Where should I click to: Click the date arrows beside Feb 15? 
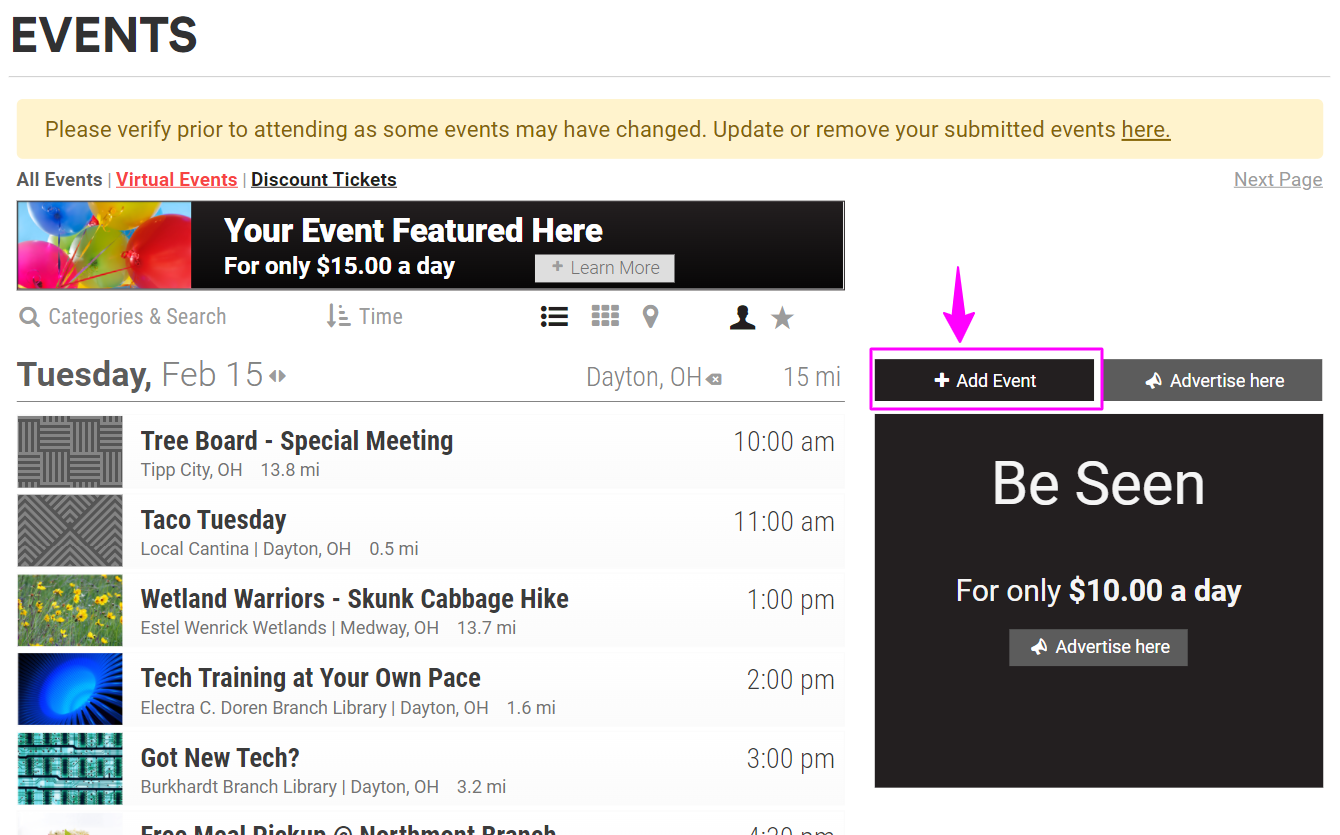(278, 376)
